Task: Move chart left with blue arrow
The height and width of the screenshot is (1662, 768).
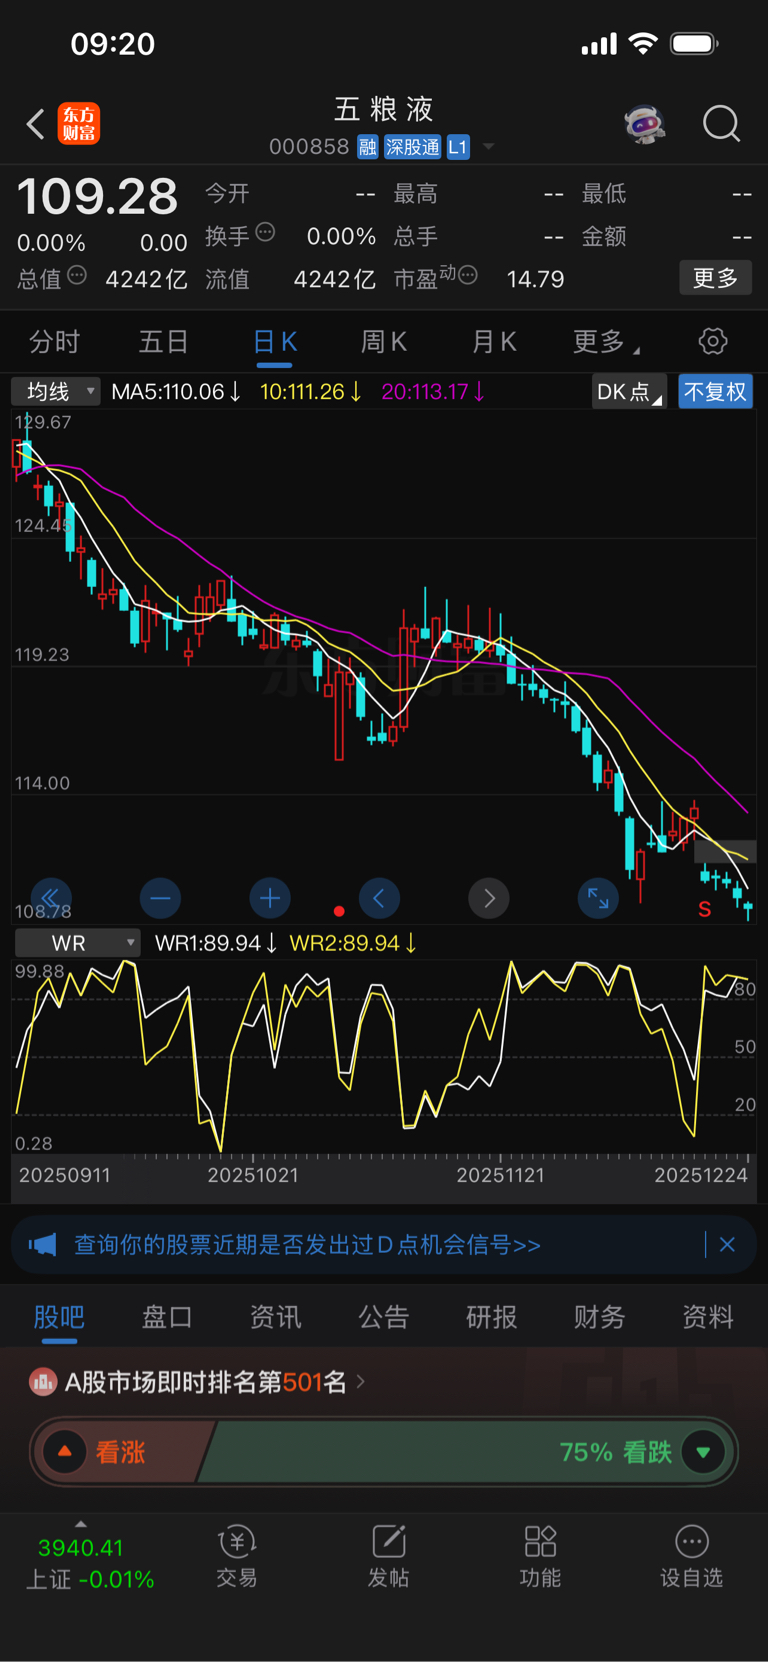Action: click(x=379, y=898)
